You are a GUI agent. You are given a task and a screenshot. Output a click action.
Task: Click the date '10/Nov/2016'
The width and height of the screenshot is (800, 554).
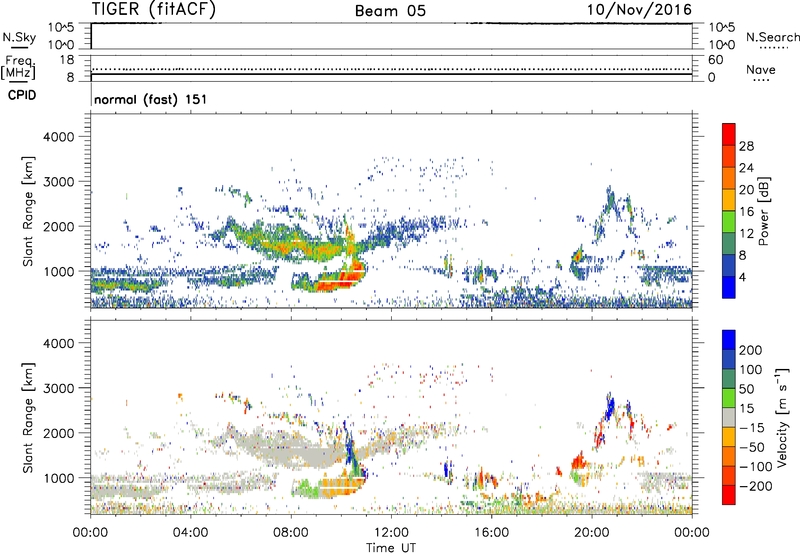[x=639, y=9]
